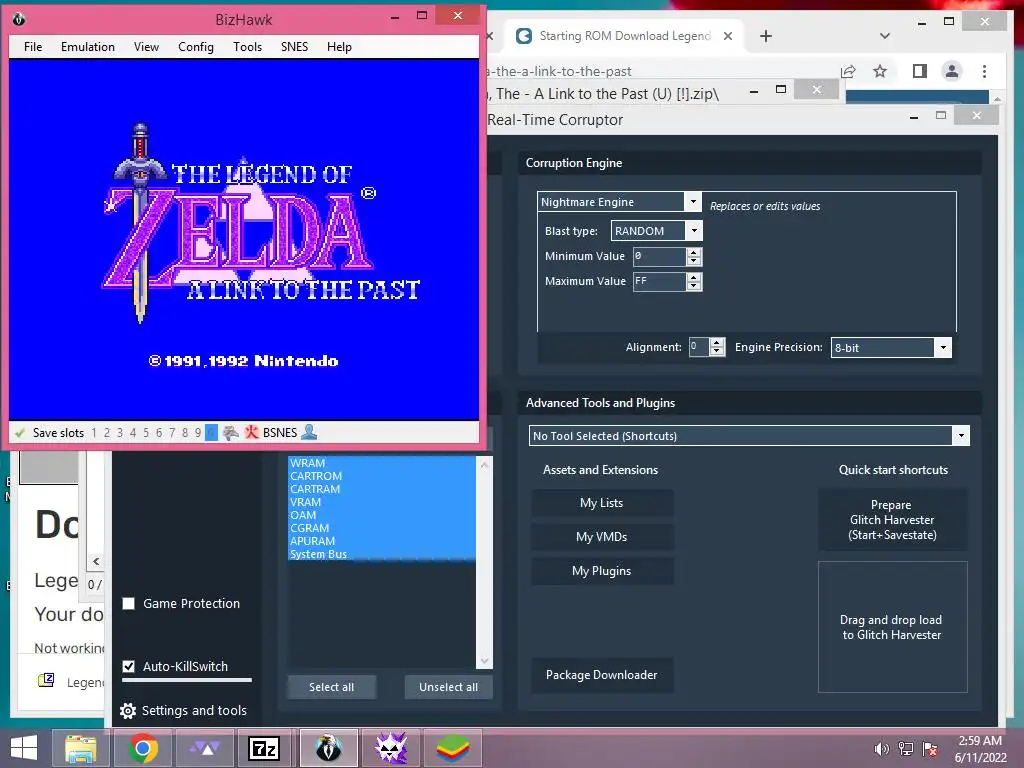Enable the Game Protection checkbox
This screenshot has height=768, width=1024.
point(129,603)
